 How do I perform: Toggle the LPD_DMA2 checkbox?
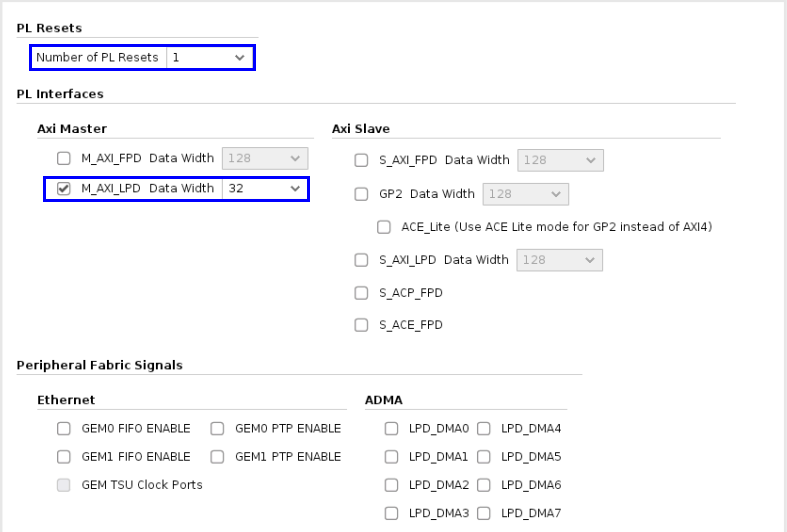pyautogui.click(x=392, y=485)
